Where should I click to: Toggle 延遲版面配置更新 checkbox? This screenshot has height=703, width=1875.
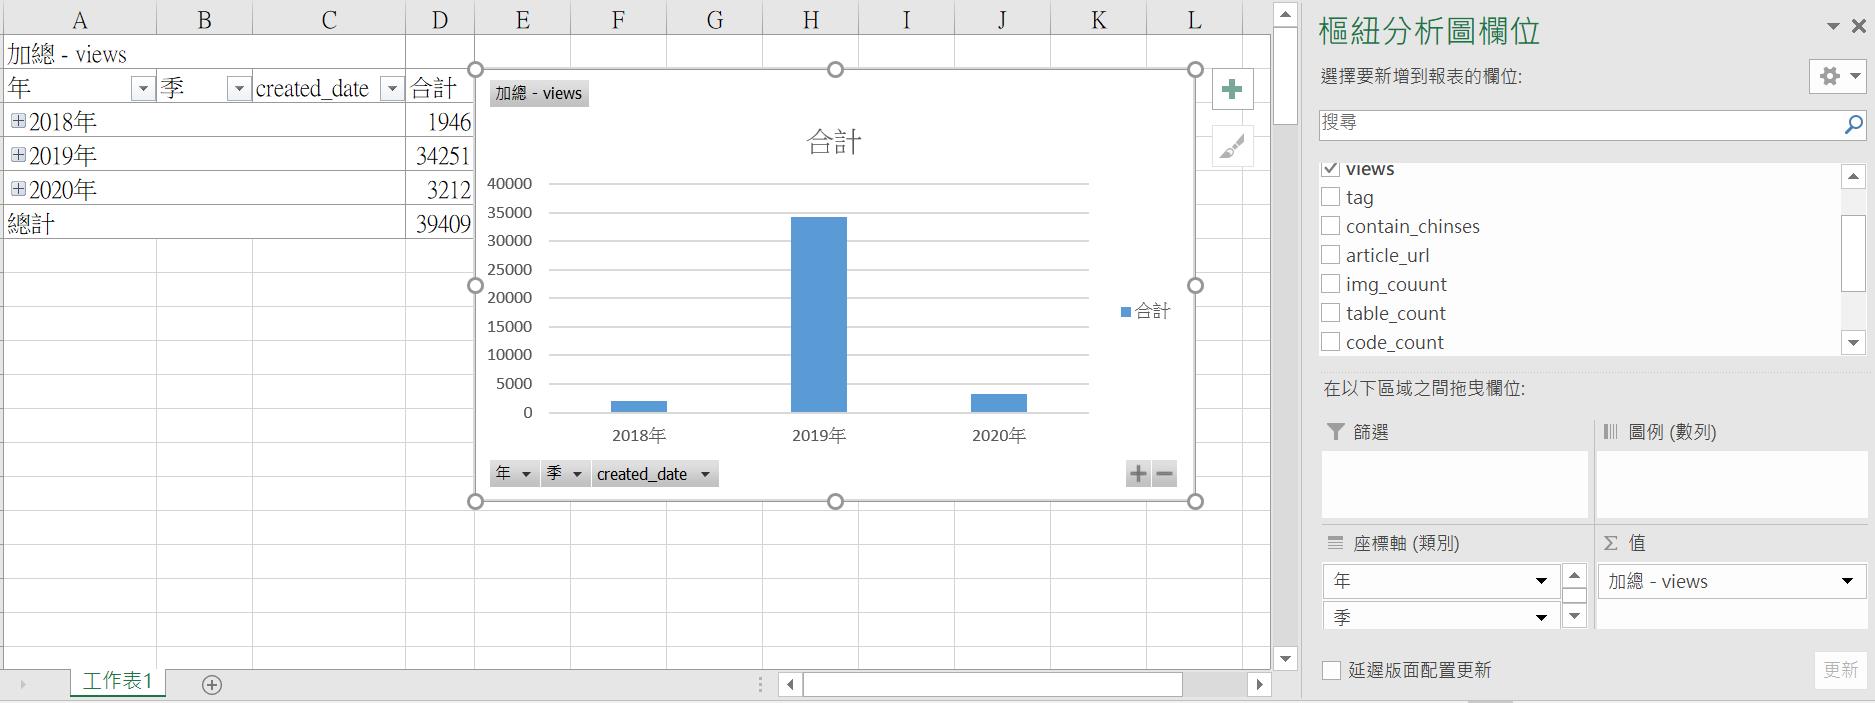pyautogui.click(x=1331, y=670)
